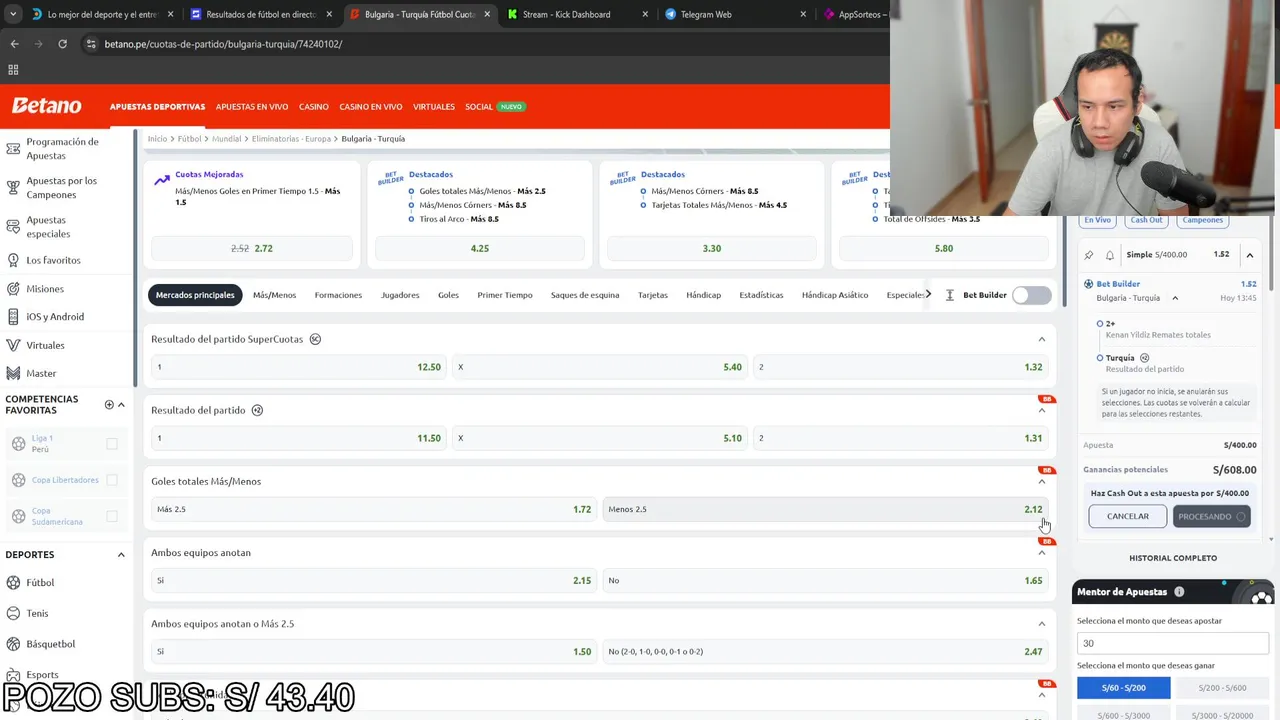The height and width of the screenshot is (720, 1280).
Task: Click the Cuotas Mejoradas trend icon
Action: point(162,180)
